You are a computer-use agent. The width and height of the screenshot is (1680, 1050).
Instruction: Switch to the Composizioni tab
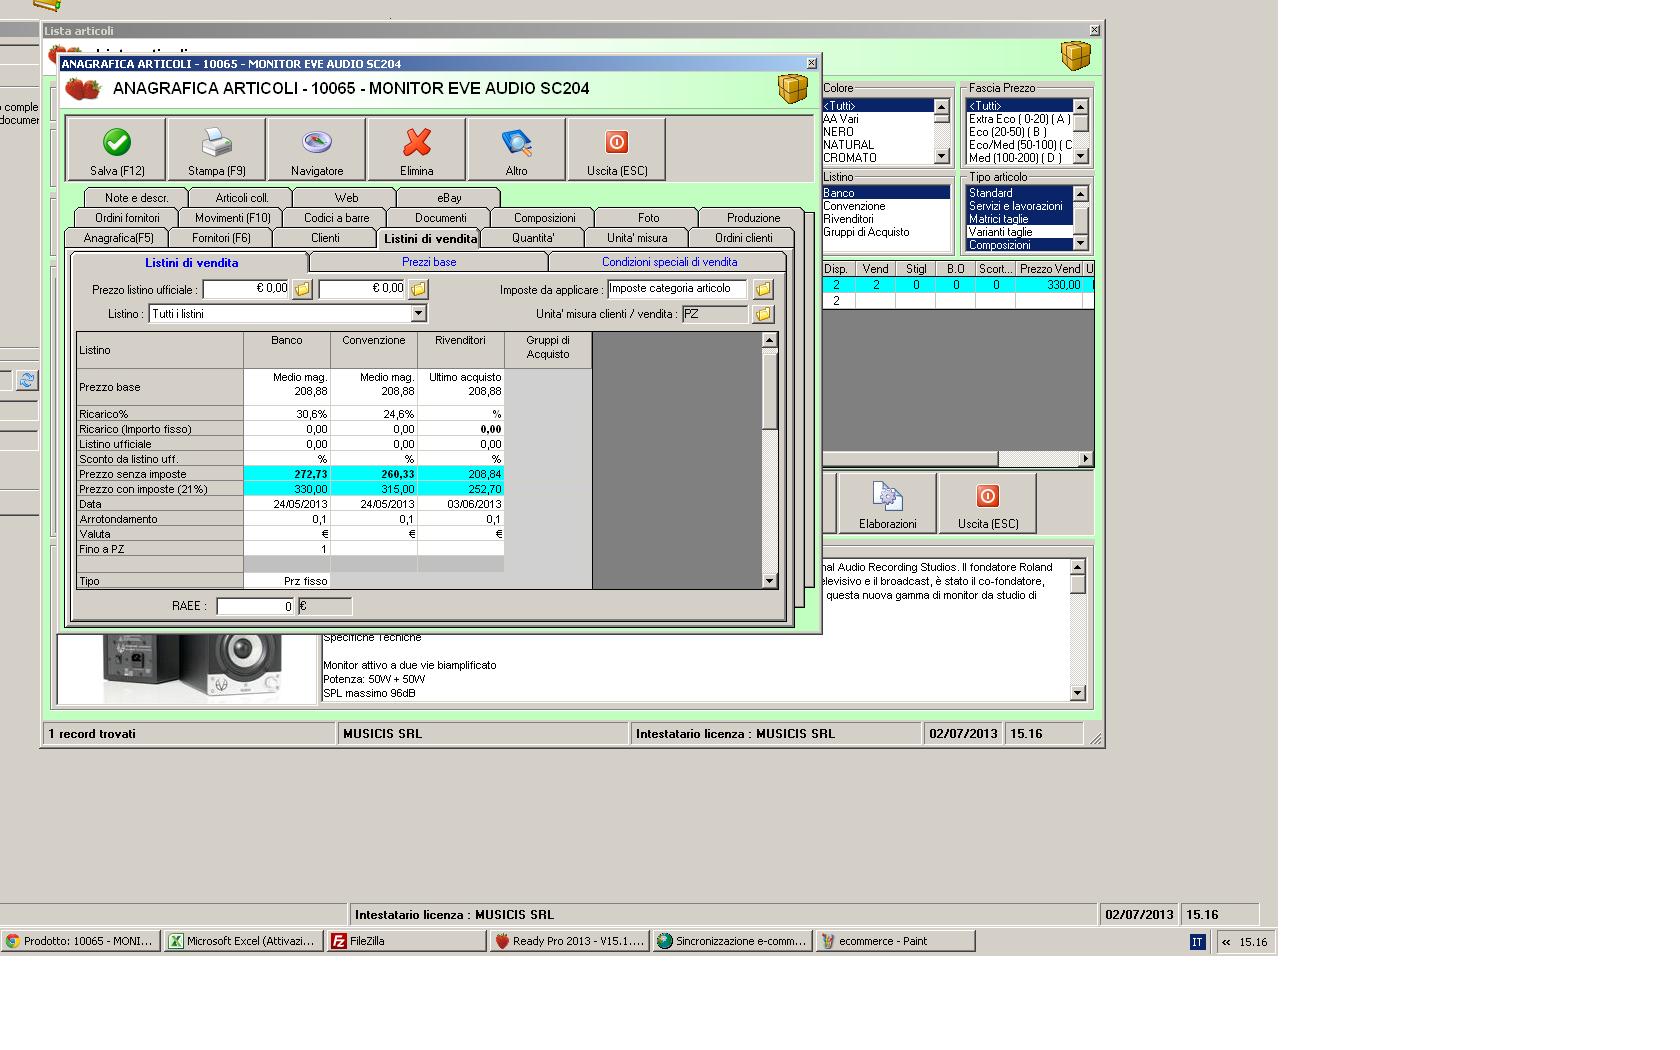coord(544,218)
